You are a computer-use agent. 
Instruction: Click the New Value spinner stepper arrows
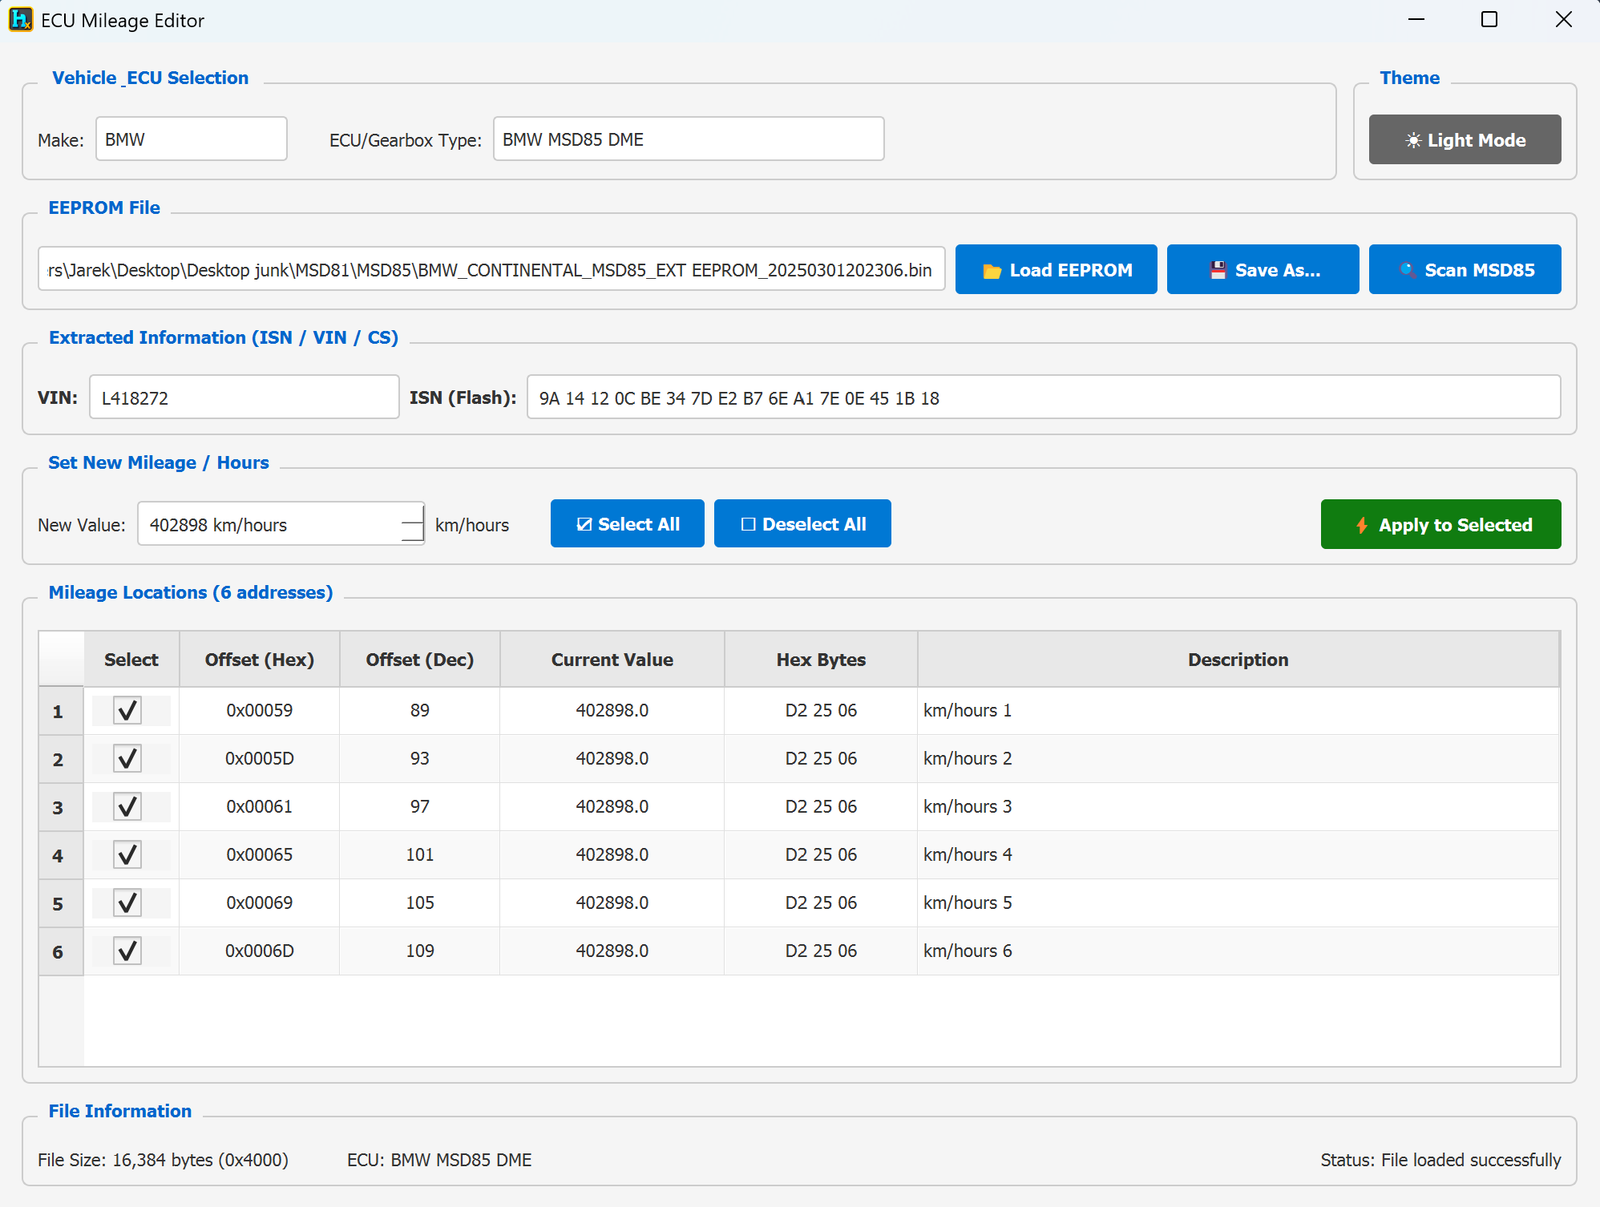pyautogui.click(x=412, y=524)
